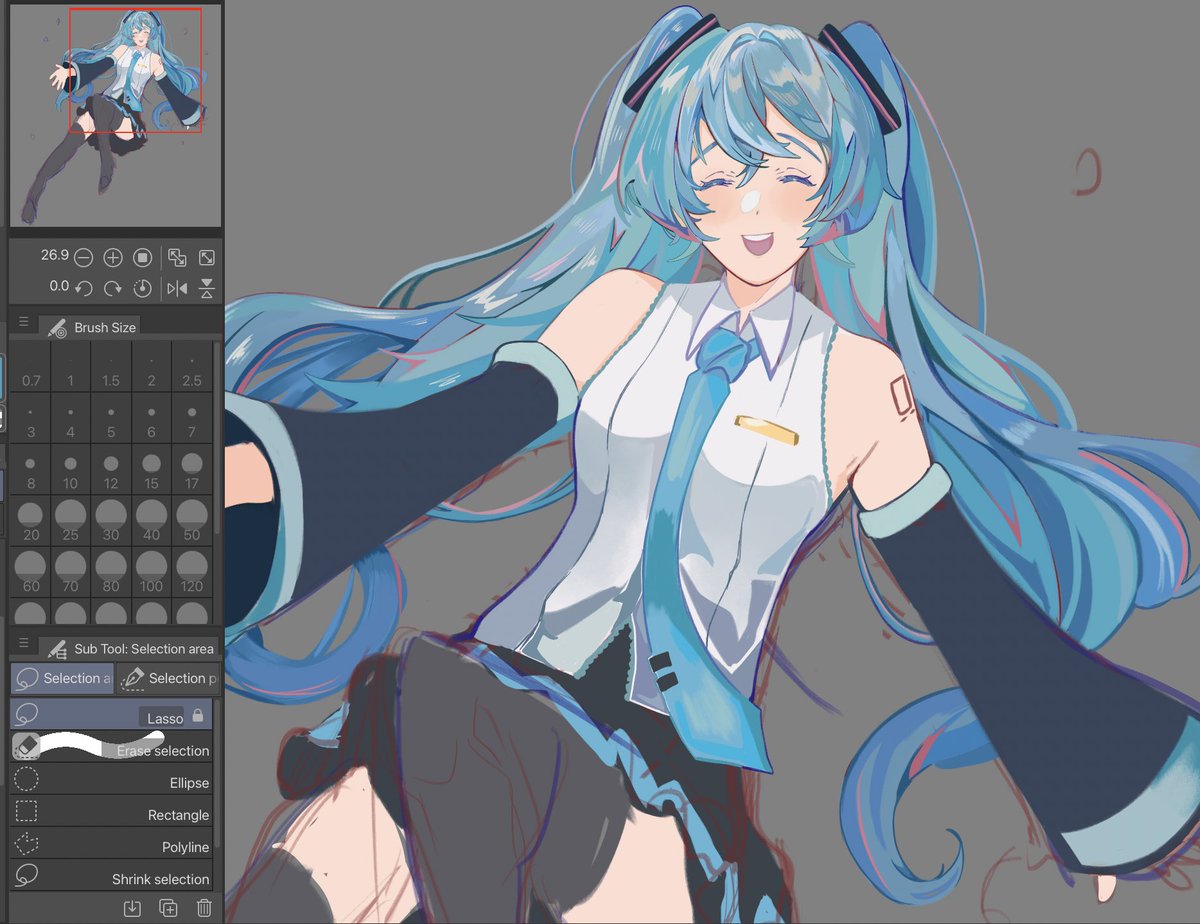1200x924 pixels.
Task: Click the Navigator preview thumbnail
Action: (x=115, y=115)
